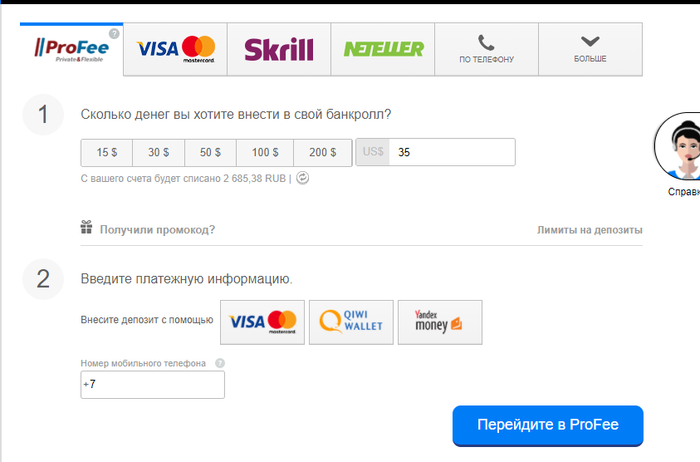Select the Visa Mastercard payment tab

(x=175, y=49)
